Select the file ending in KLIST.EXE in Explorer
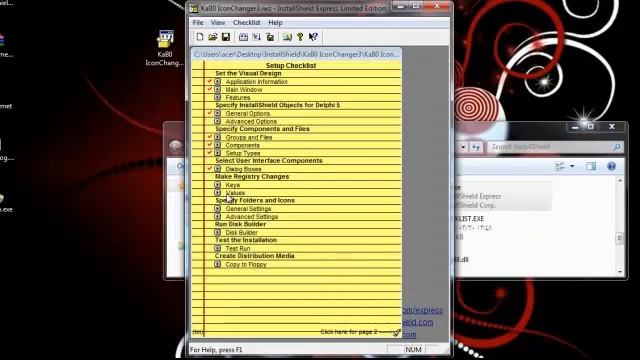The height and width of the screenshot is (360, 640). pos(469,219)
